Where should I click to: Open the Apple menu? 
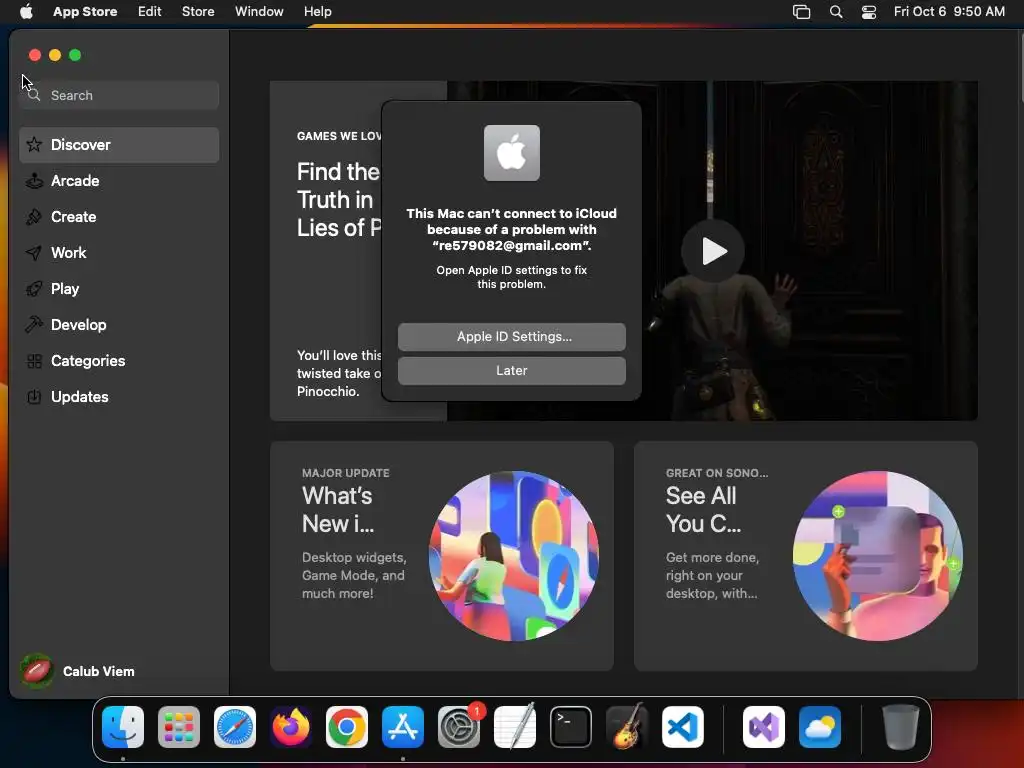coord(26,12)
